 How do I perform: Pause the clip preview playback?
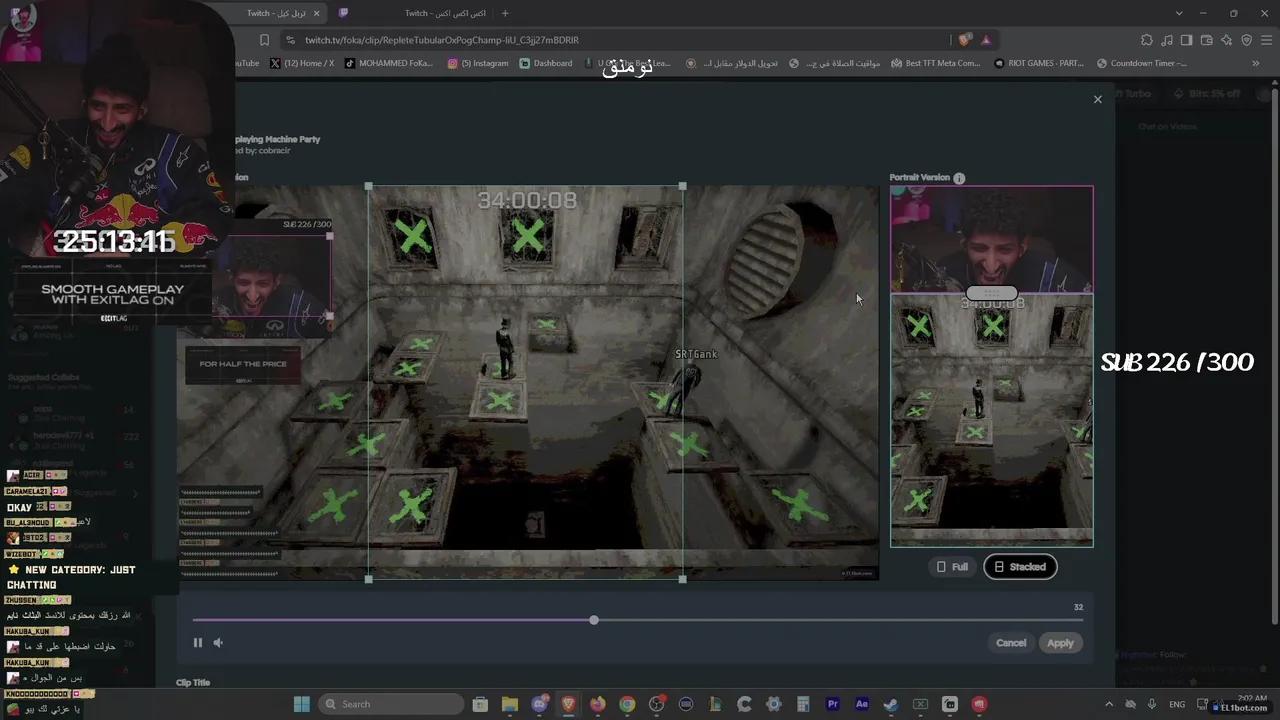[x=198, y=643]
